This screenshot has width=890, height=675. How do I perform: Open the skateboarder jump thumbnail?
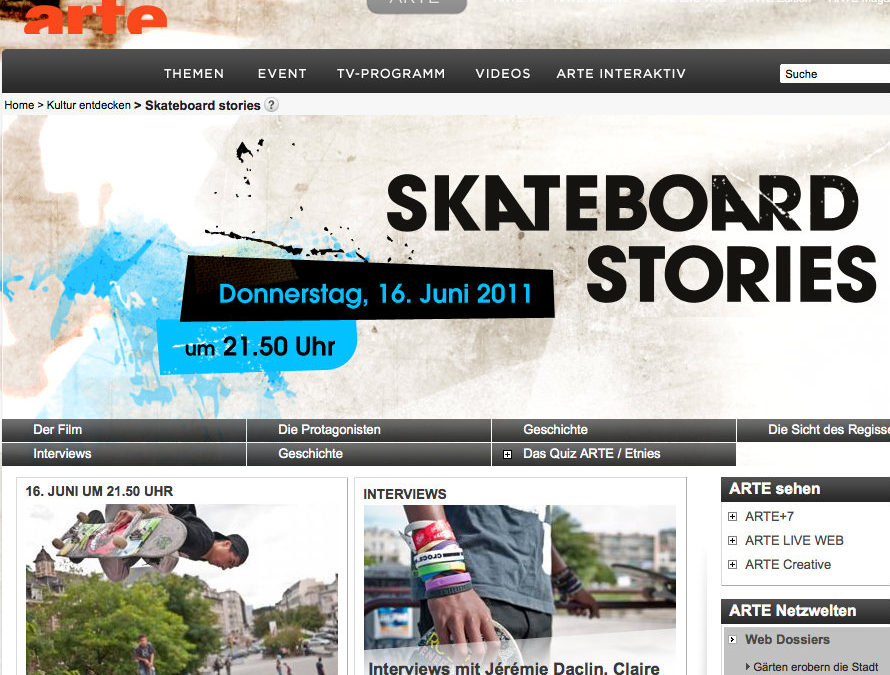click(182, 589)
